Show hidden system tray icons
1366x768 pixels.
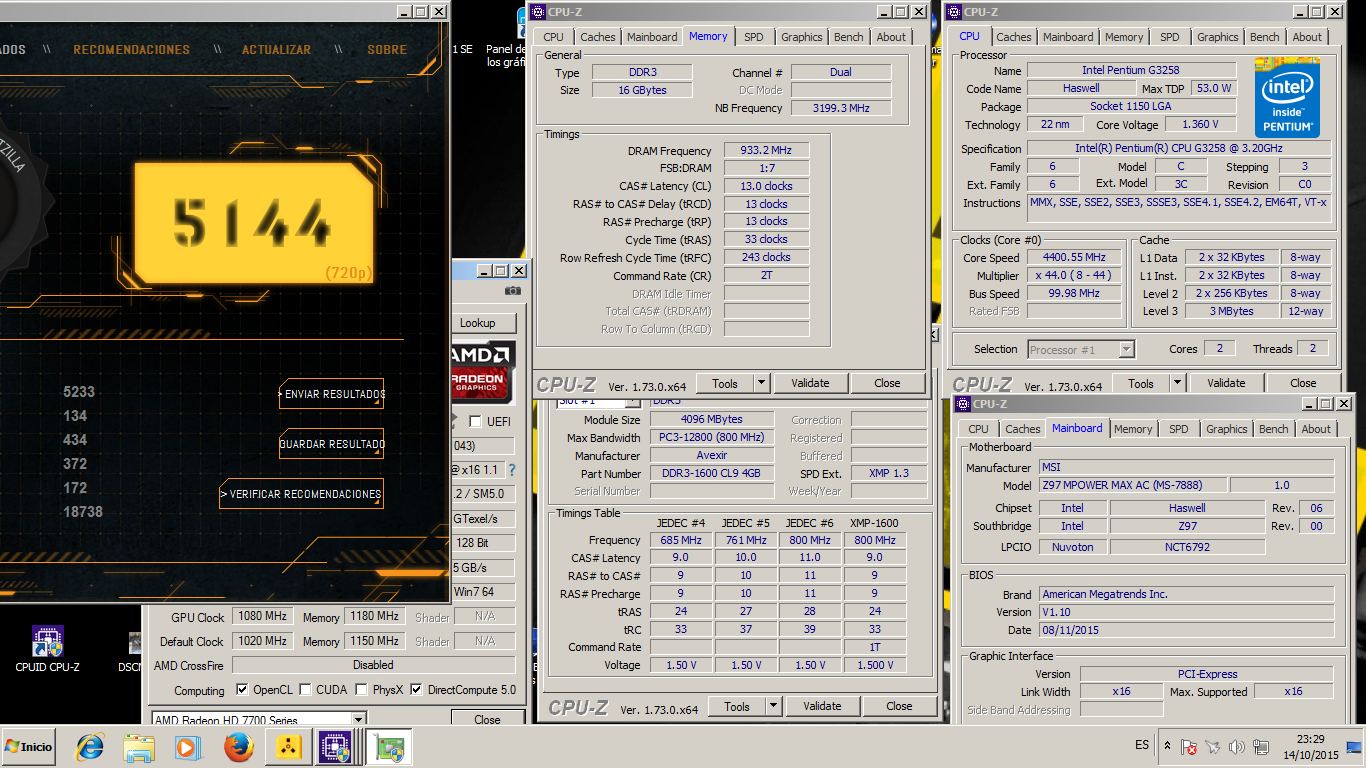point(1167,746)
